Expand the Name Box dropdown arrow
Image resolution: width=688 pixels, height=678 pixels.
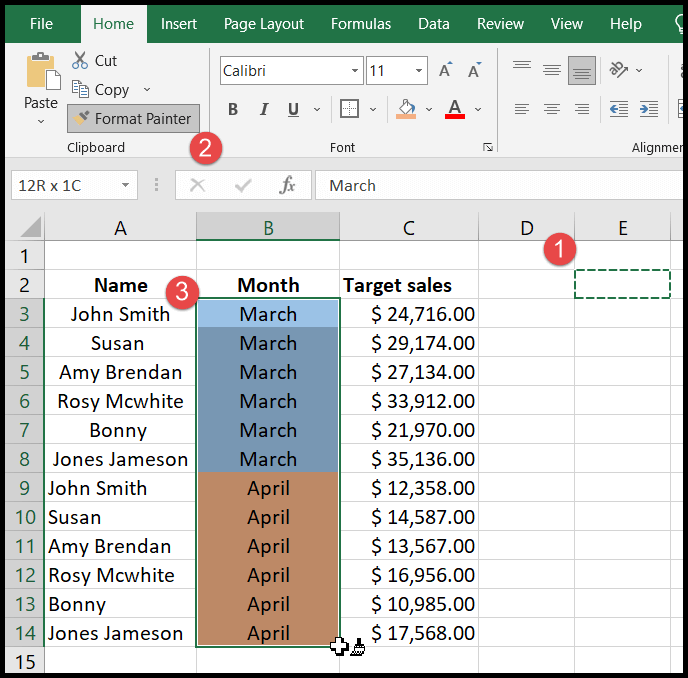[x=125, y=185]
